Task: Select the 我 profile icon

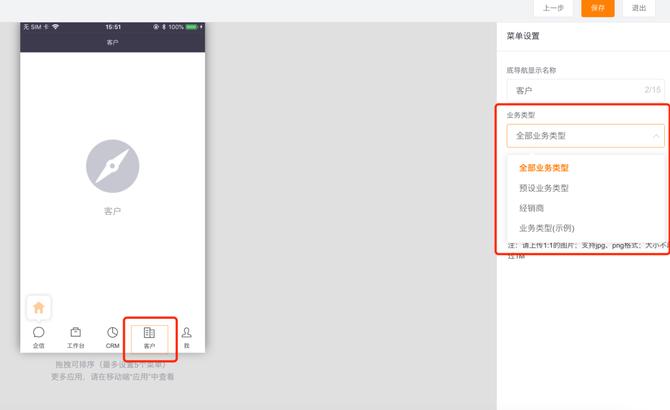Action: click(x=186, y=333)
